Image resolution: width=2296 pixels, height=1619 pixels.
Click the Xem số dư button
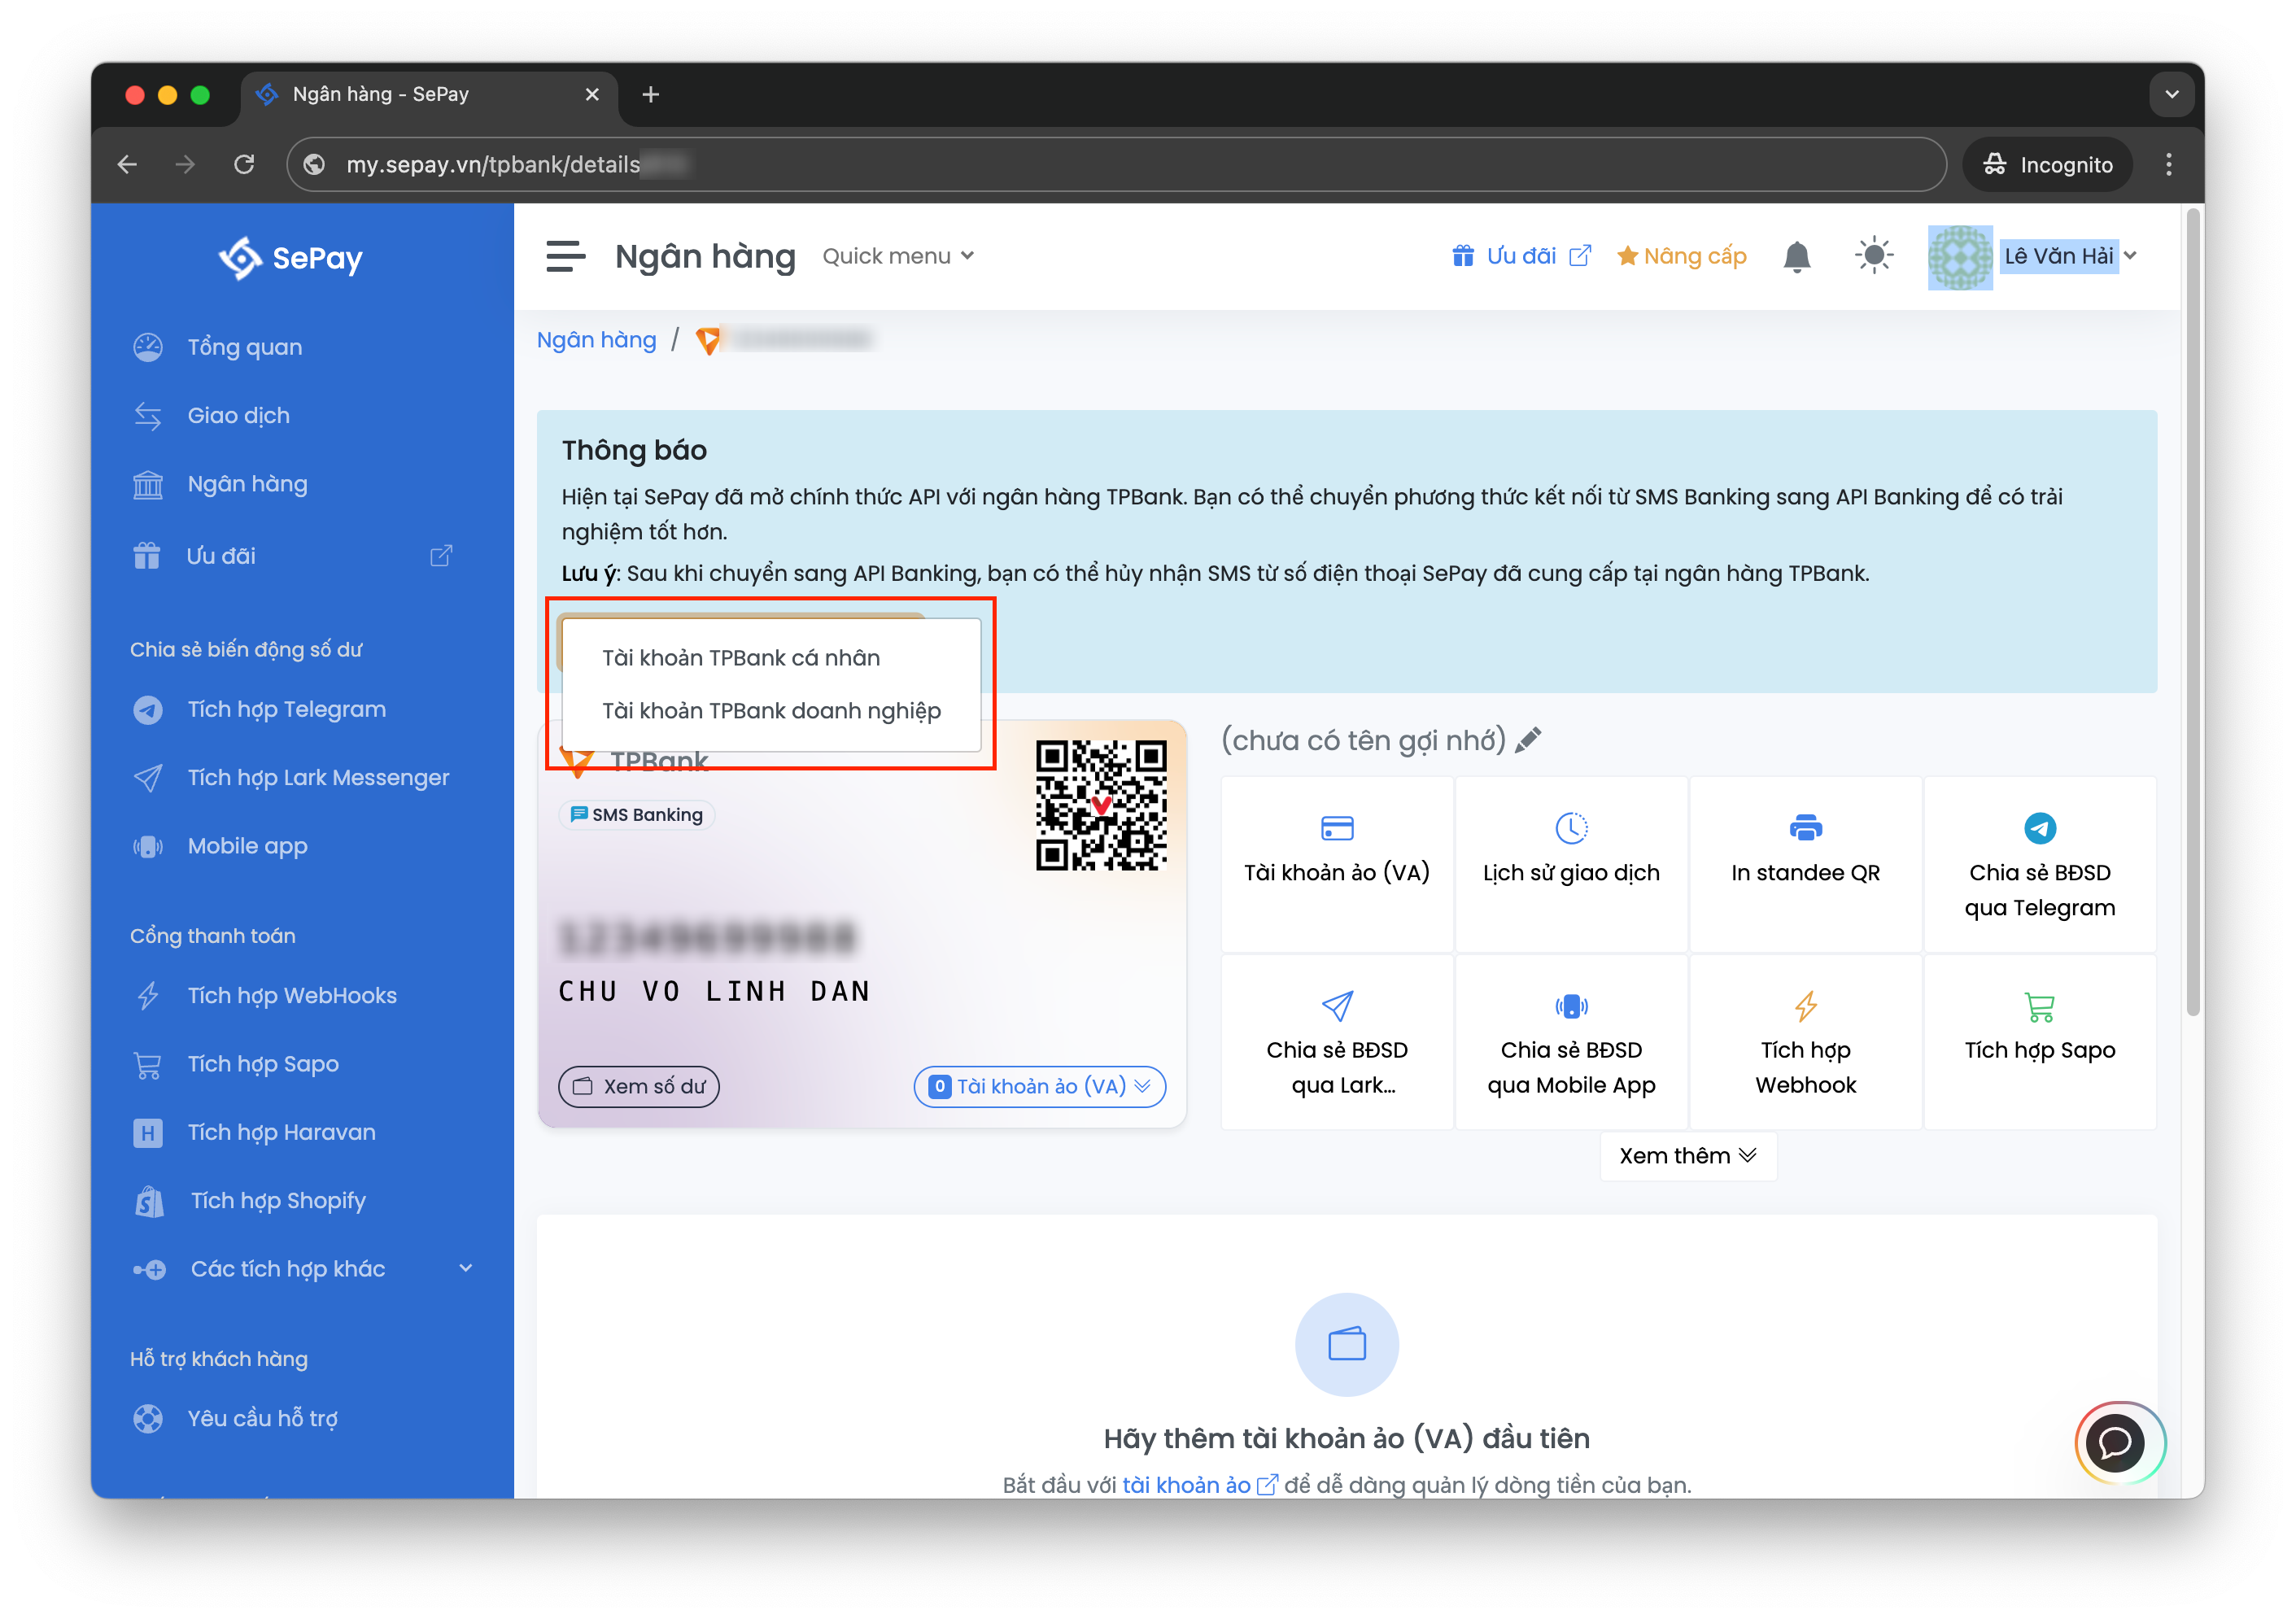coord(638,1087)
